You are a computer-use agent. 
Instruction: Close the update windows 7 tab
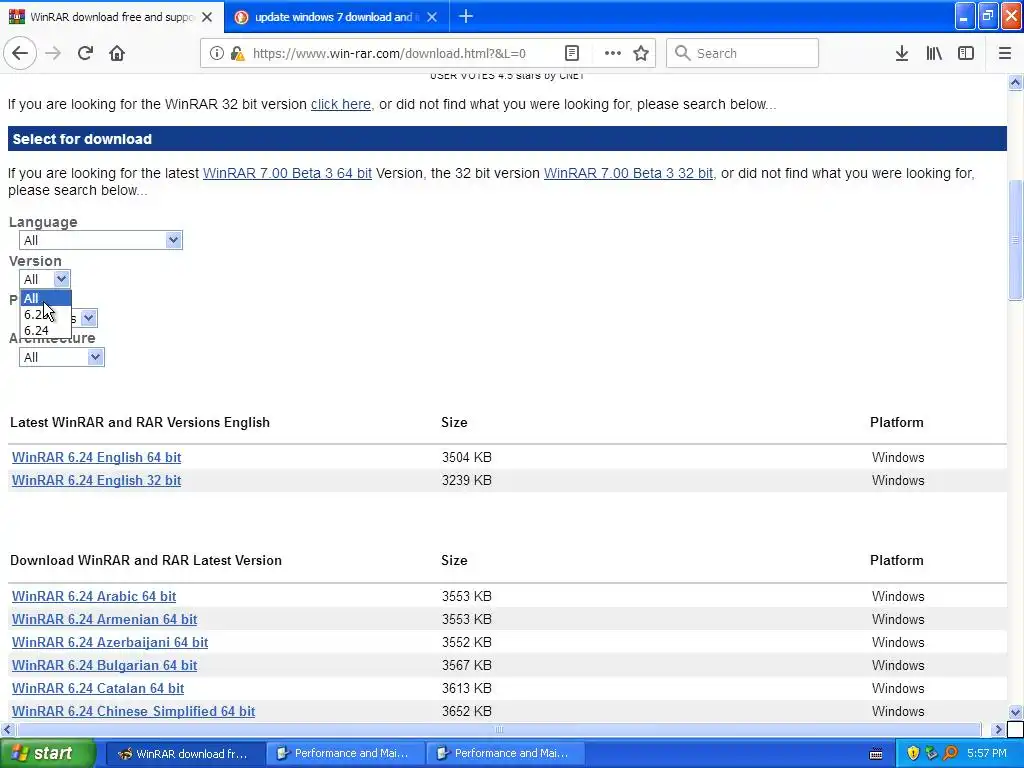pos(432,17)
